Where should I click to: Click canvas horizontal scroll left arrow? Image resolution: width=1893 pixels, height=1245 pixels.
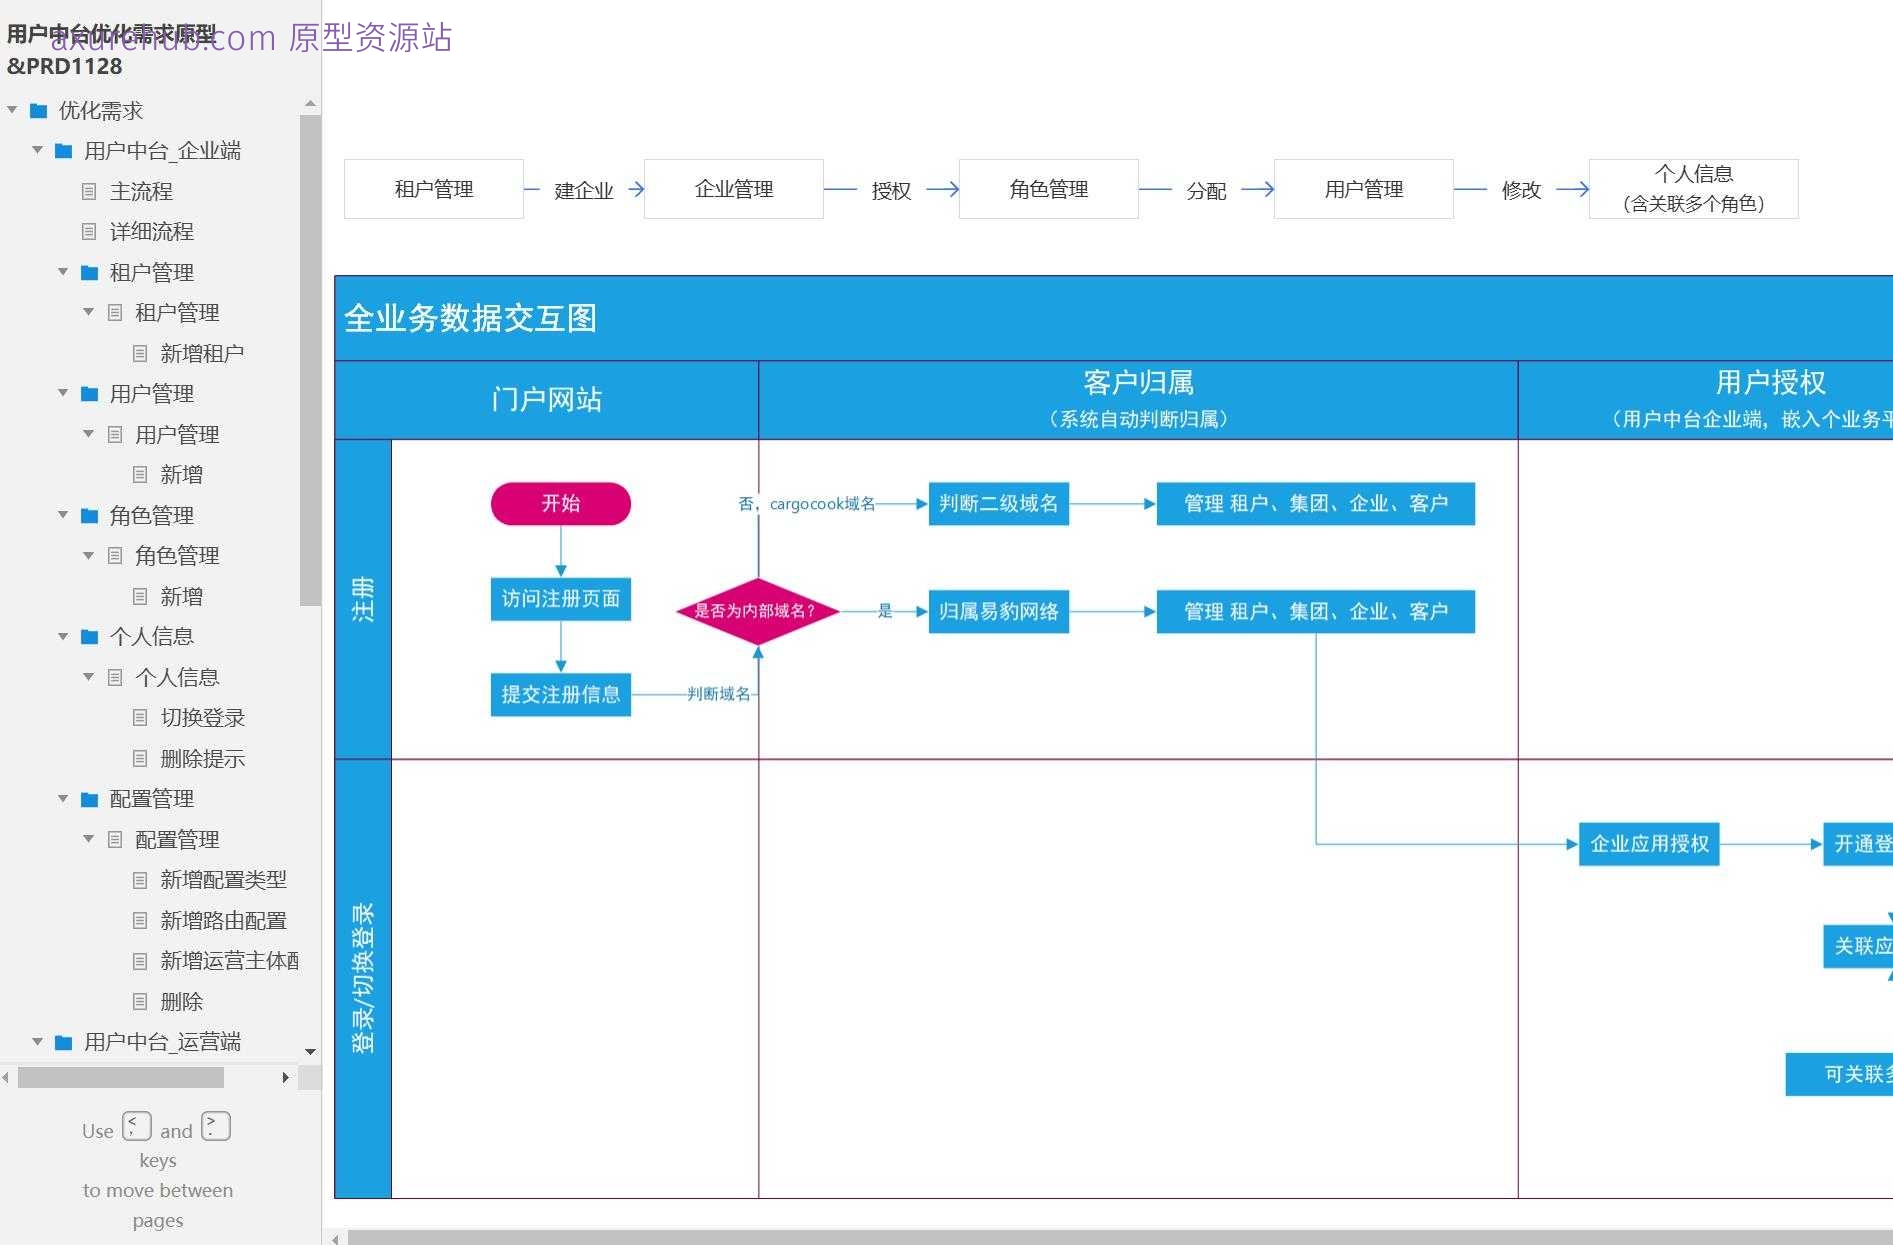coord(335,1239)
